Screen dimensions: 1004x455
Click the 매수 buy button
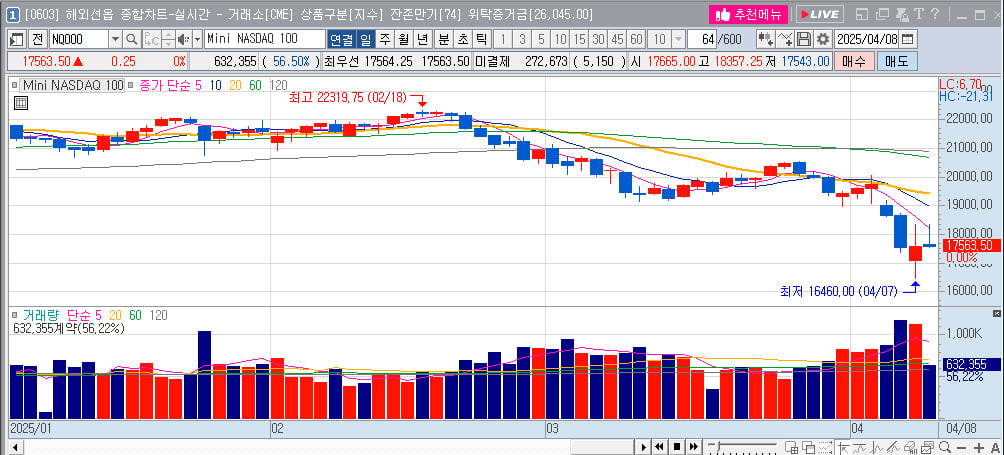point(854,61)
